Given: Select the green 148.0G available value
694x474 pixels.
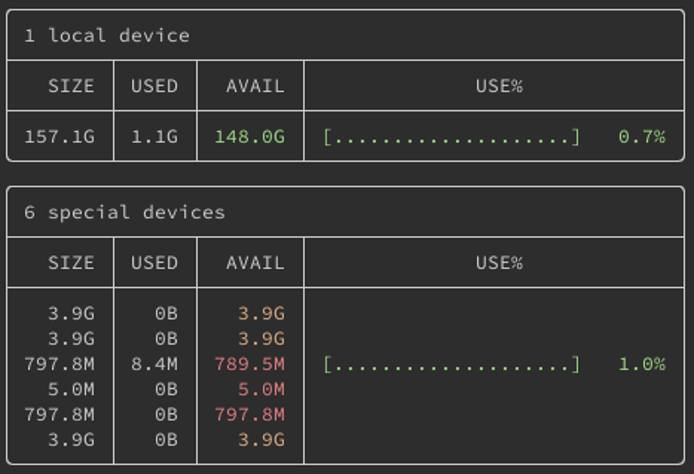Looking at the screenshot, I should coord(249,137).
